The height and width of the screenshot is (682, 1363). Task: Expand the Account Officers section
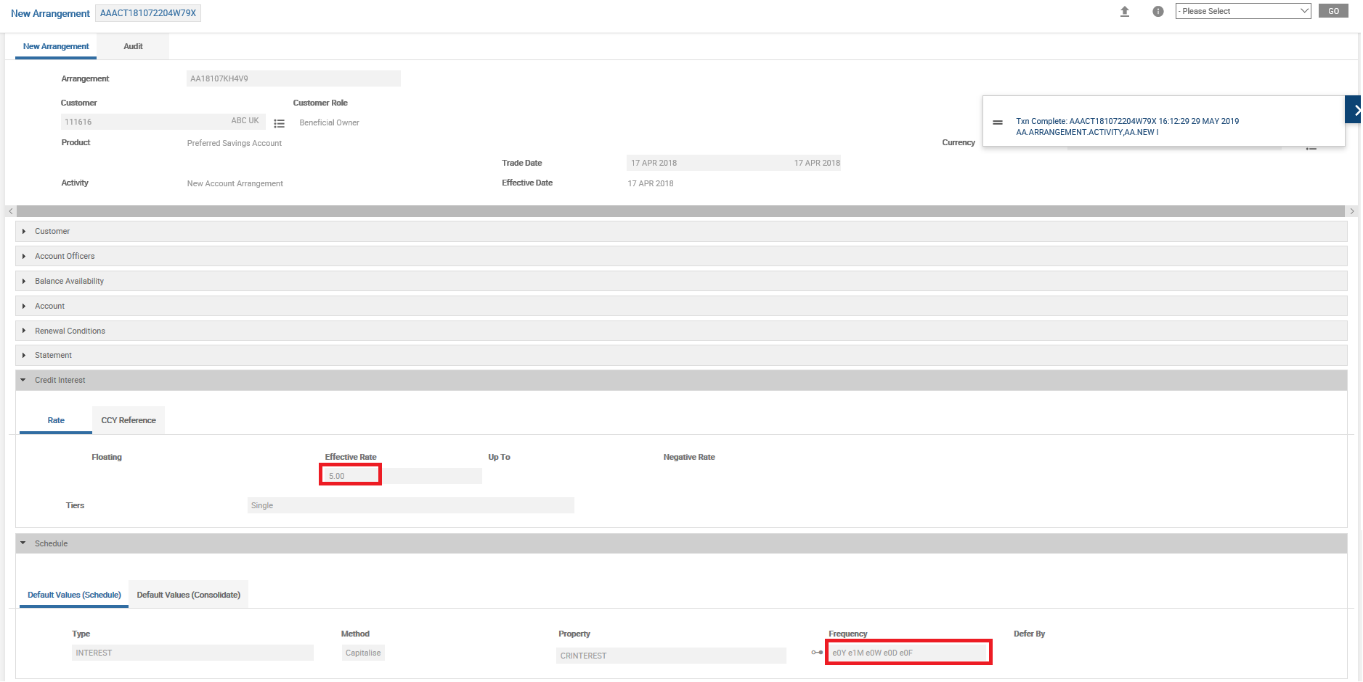(64, 256)
